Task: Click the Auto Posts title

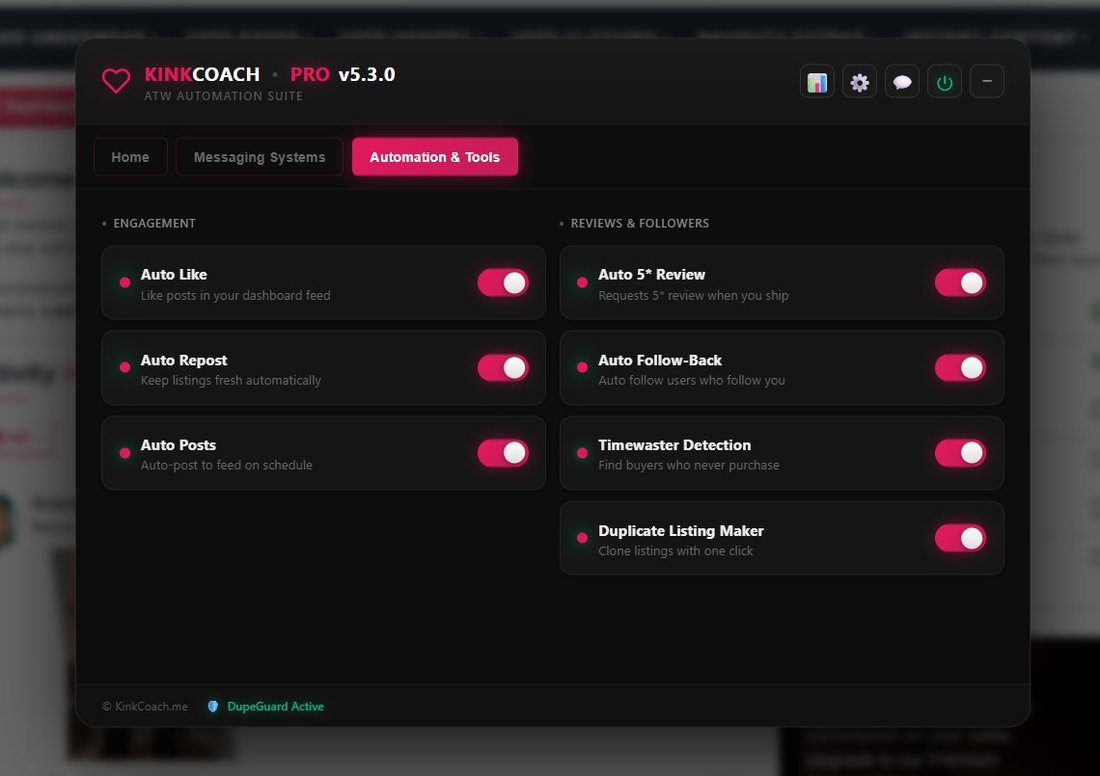Action: click(x=178, y=445)
